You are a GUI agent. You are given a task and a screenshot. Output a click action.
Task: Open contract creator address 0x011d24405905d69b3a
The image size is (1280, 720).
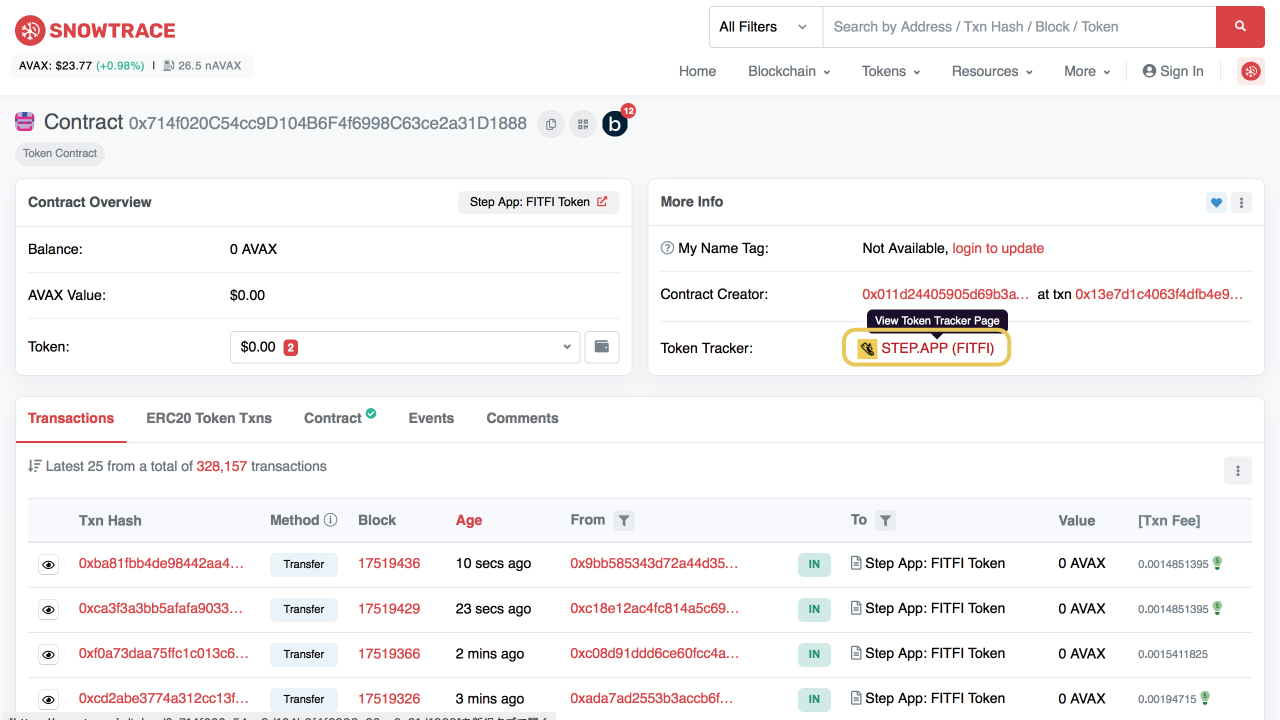pyautogui.click(x=946, y=294)
